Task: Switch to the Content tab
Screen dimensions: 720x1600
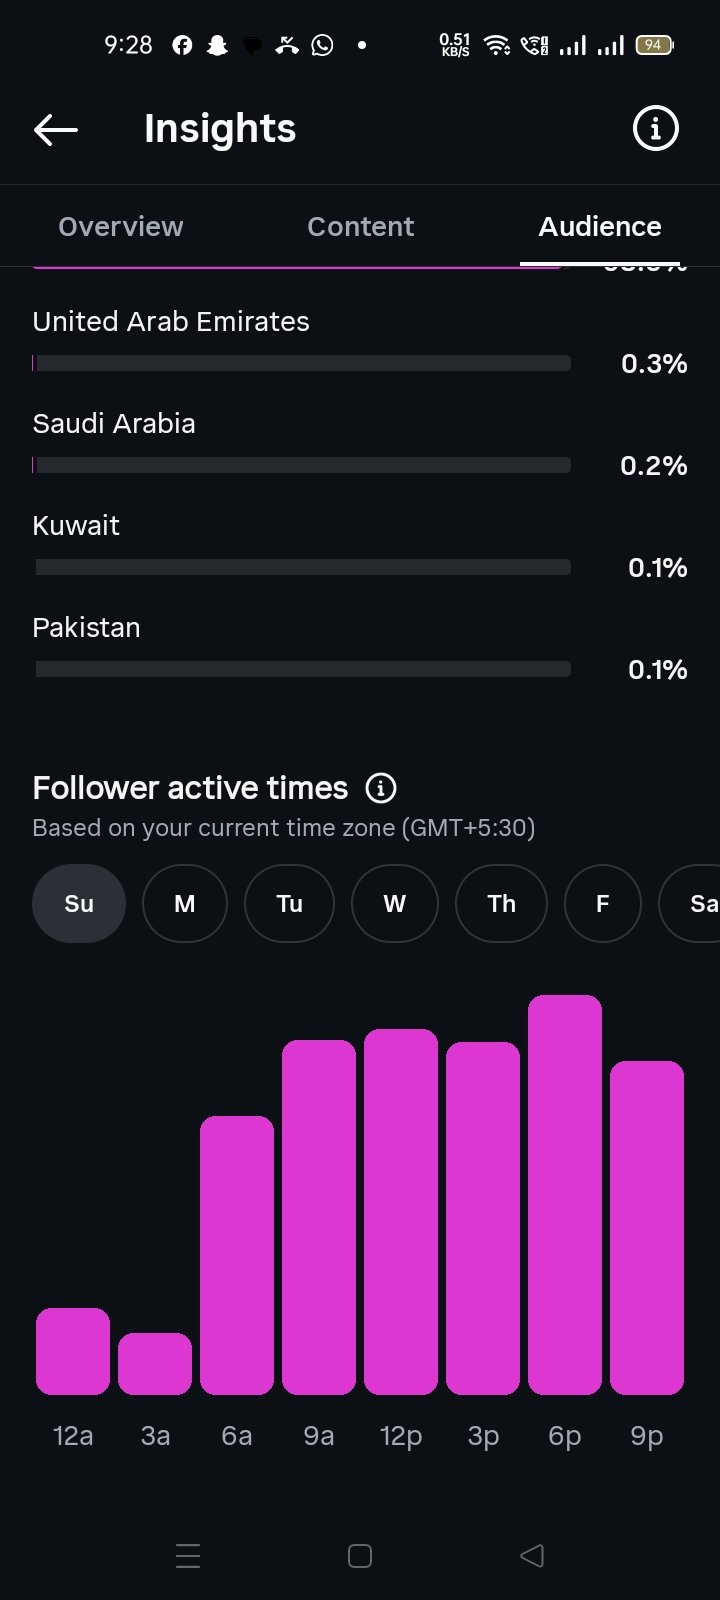Action: pyautogui.click(x=361, y=227)
